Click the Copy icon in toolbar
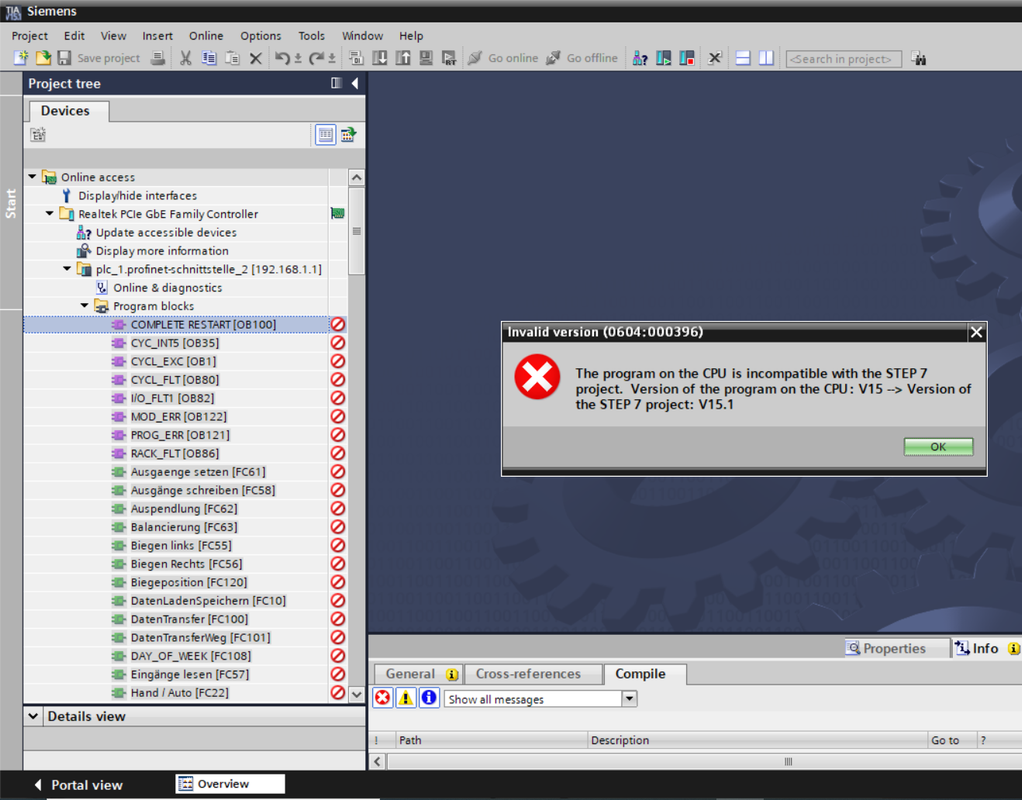The image size is (1022, 800). [x=209, y=58]
